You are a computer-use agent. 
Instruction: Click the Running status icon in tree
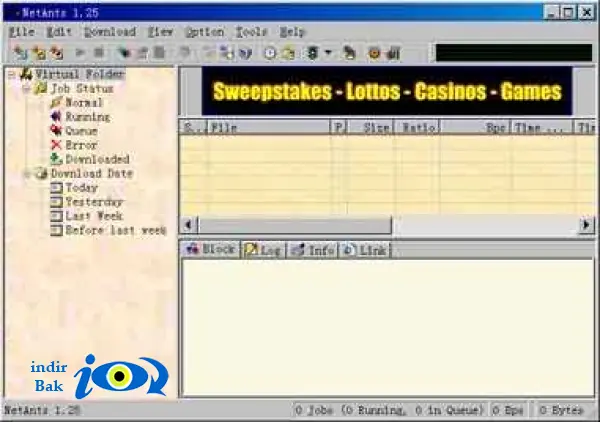pyautogui.click(x=56, y=117)
